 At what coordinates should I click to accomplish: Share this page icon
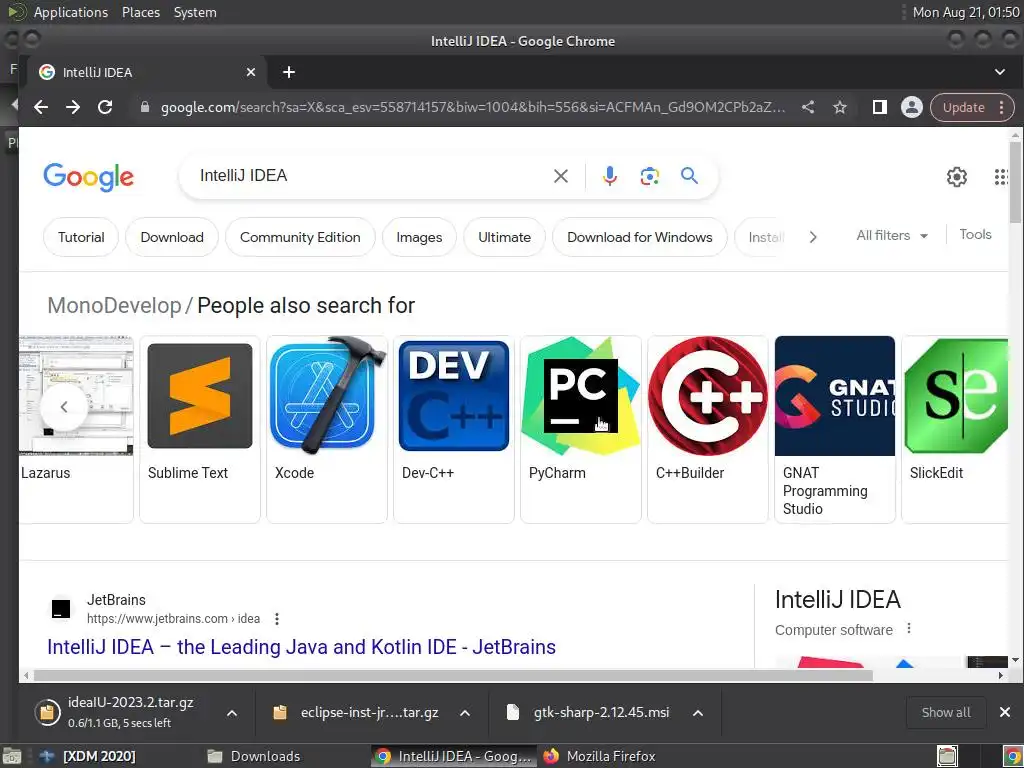click(808, 107)
